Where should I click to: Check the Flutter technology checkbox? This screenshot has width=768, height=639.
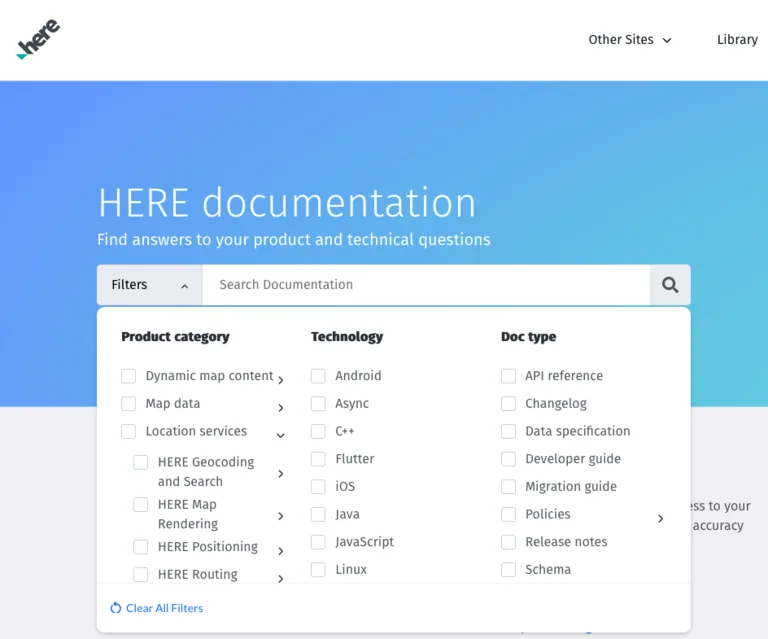(x=318, y=459)
